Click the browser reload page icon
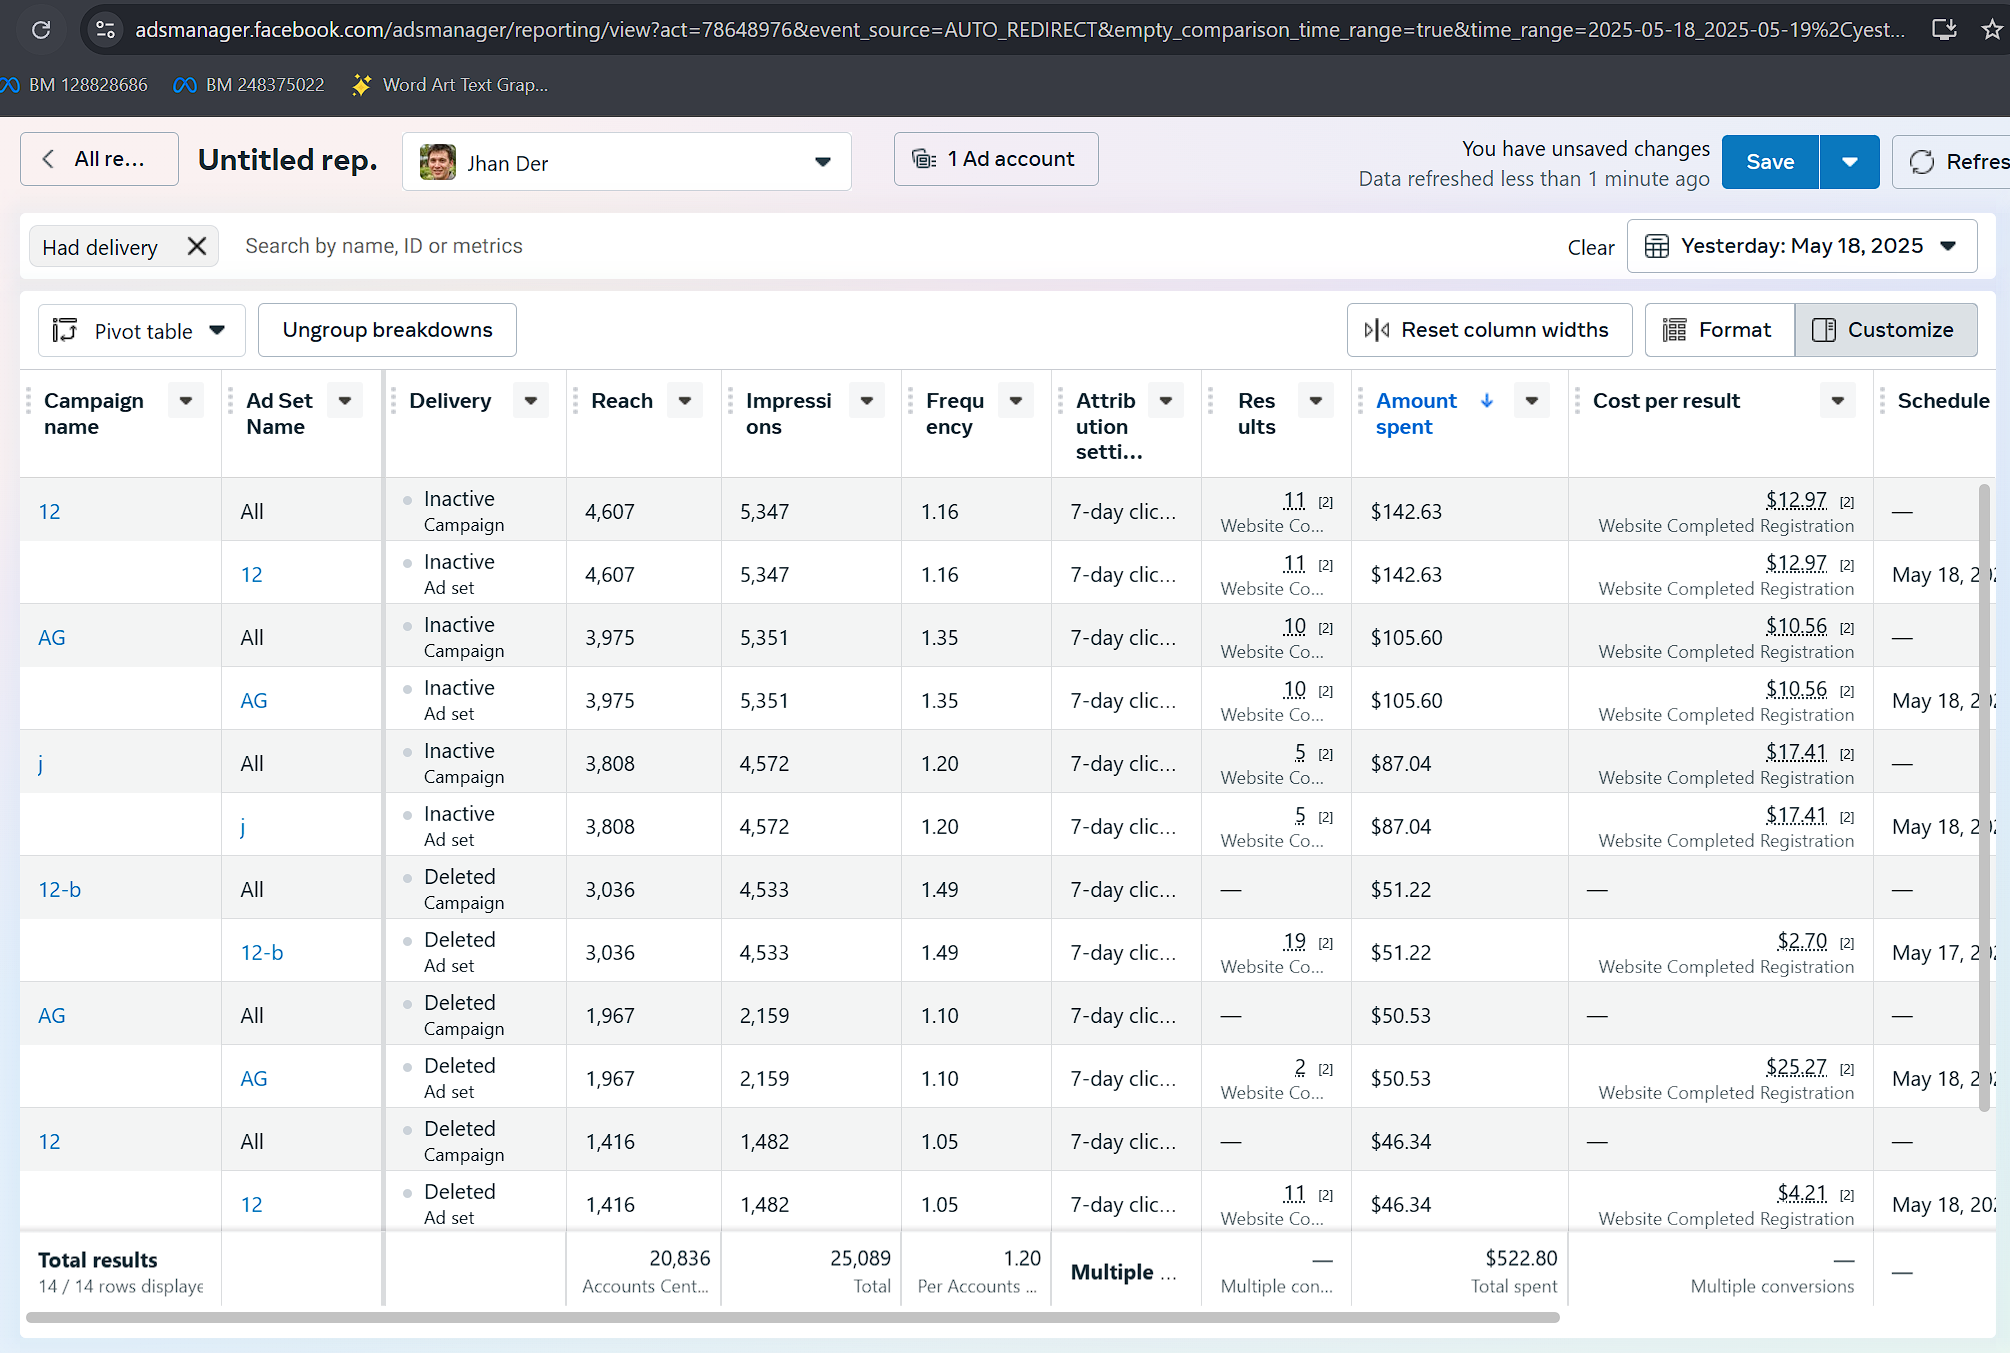 [x=41, y=30]
